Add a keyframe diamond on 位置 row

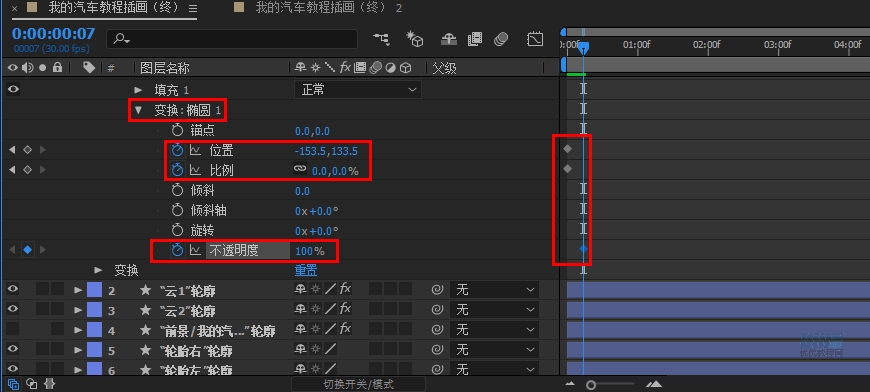[27, 150]
